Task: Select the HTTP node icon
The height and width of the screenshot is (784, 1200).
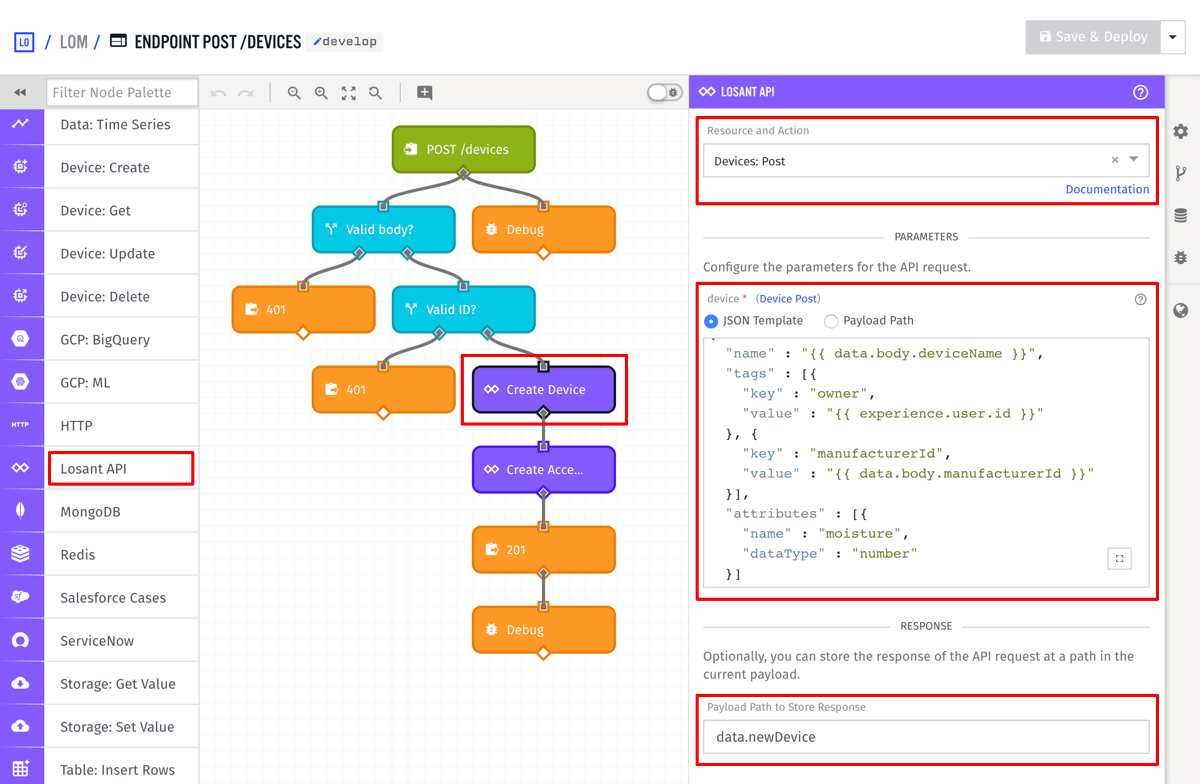Action: (21, 426)
